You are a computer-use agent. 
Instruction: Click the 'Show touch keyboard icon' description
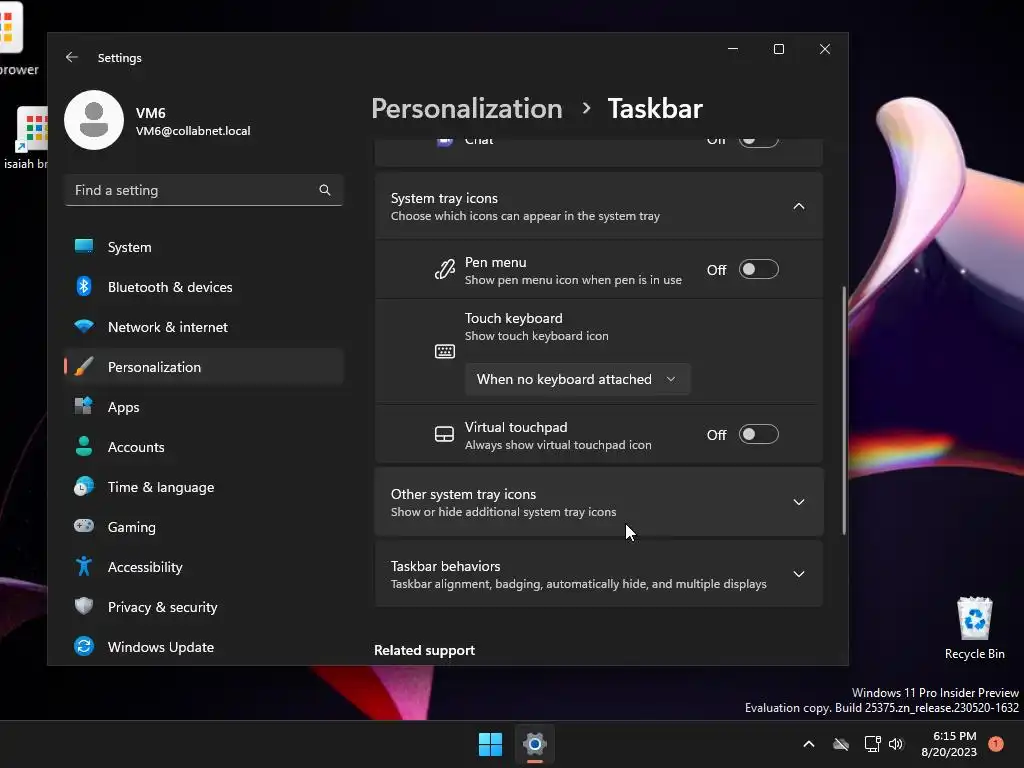(536, 336)
